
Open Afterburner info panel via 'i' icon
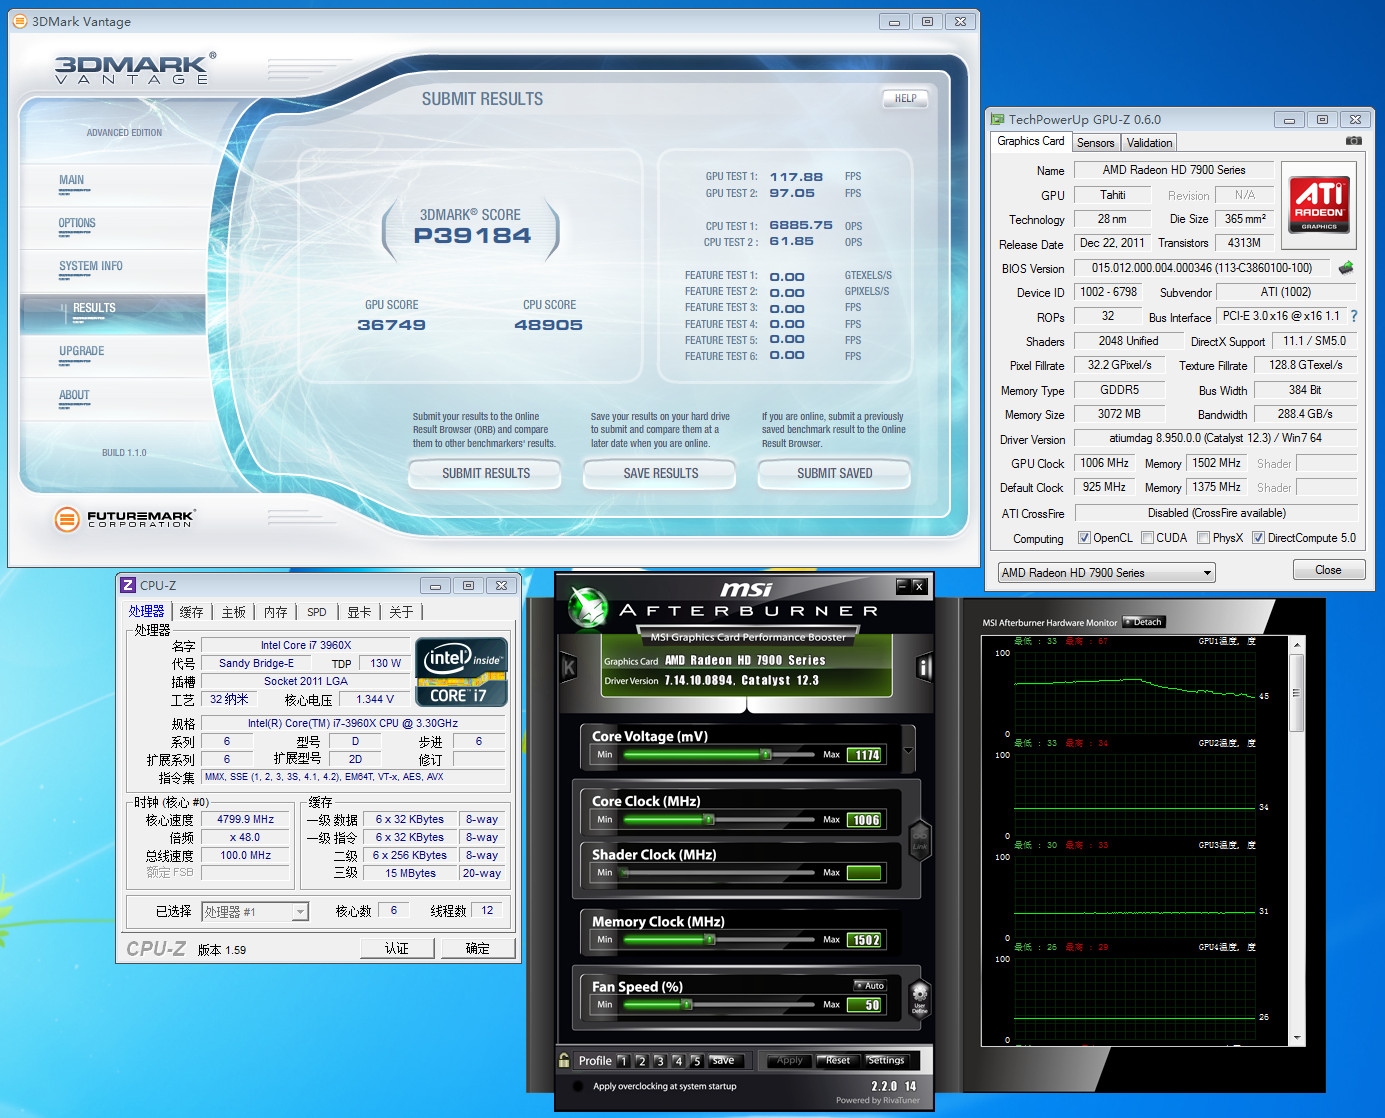(924, 667)
